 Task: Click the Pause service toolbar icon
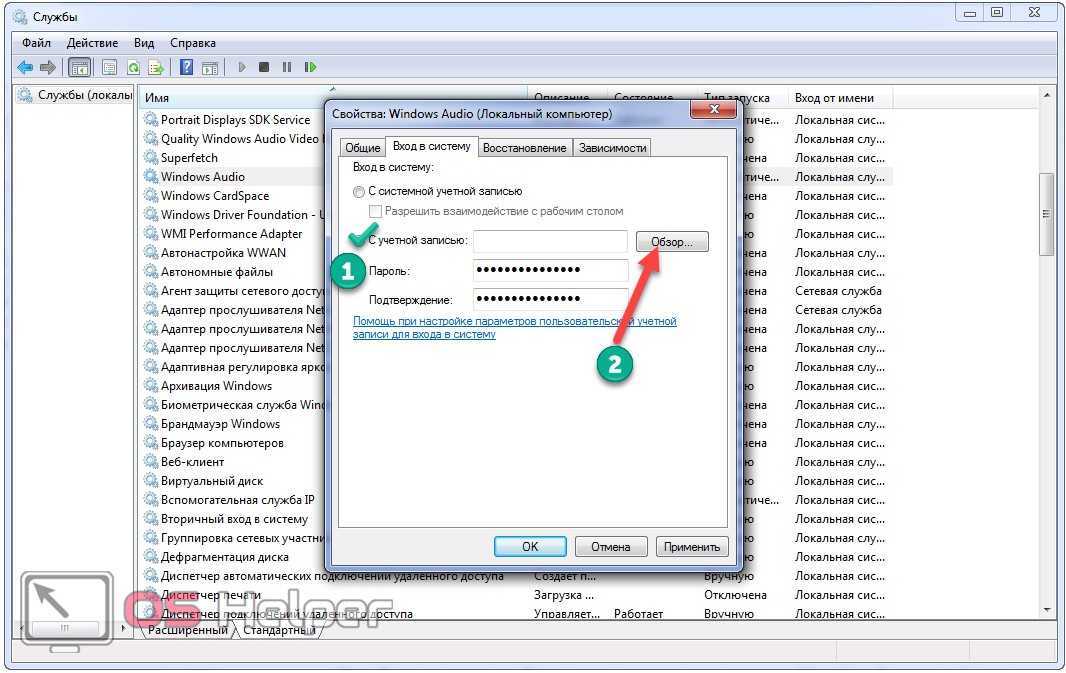pyautogui.click(x=287, y=67)
